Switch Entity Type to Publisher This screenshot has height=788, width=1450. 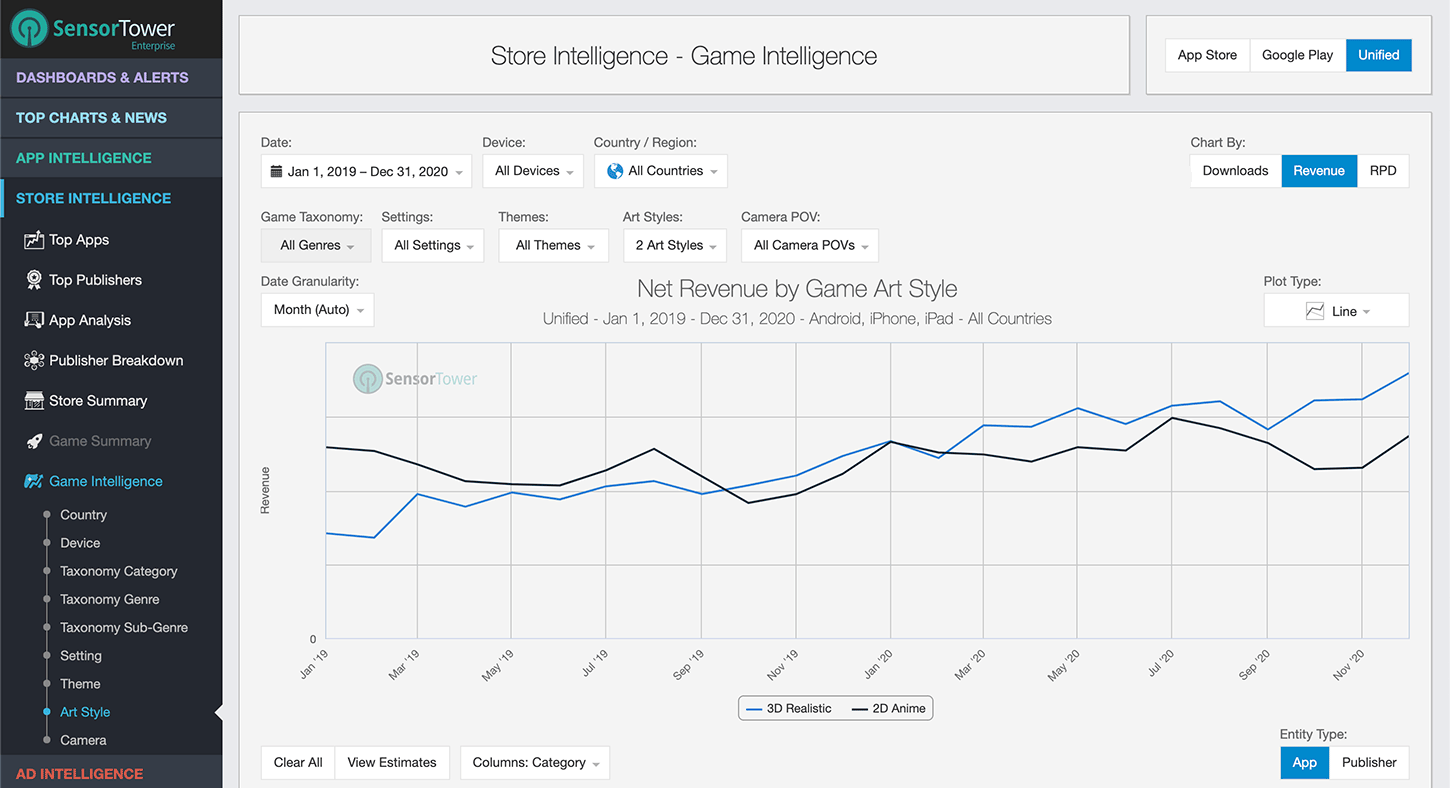[x=1369, y=762]
